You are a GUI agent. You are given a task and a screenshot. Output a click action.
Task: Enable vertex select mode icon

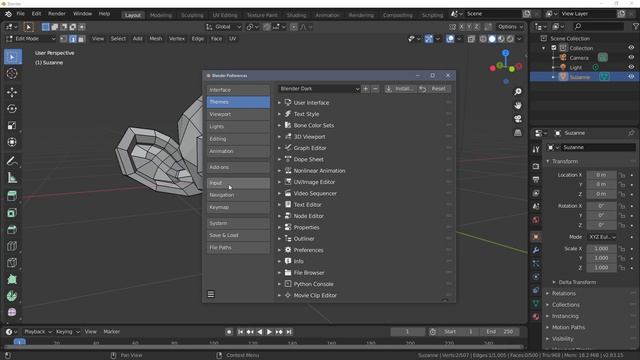(x=63, y=39)
